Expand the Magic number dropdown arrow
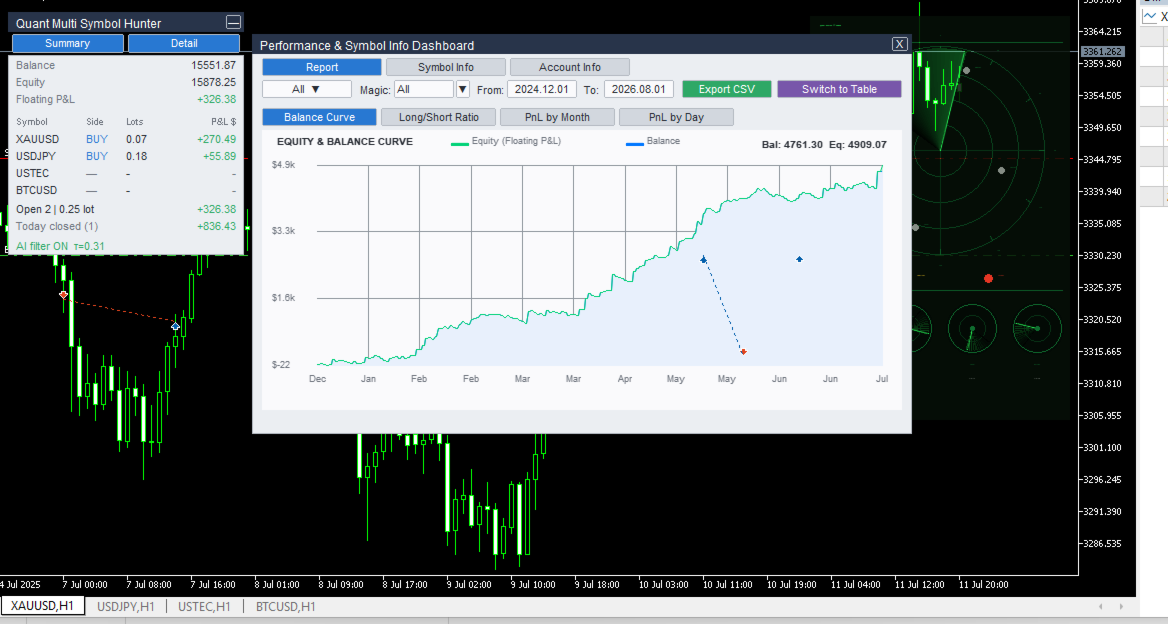The height and width of the screenshot is (624, 1168). click(463, 89)
